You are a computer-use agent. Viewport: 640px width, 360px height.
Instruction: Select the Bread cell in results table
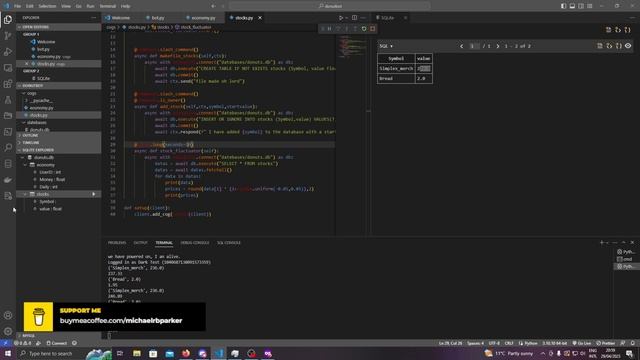(396, 78)
